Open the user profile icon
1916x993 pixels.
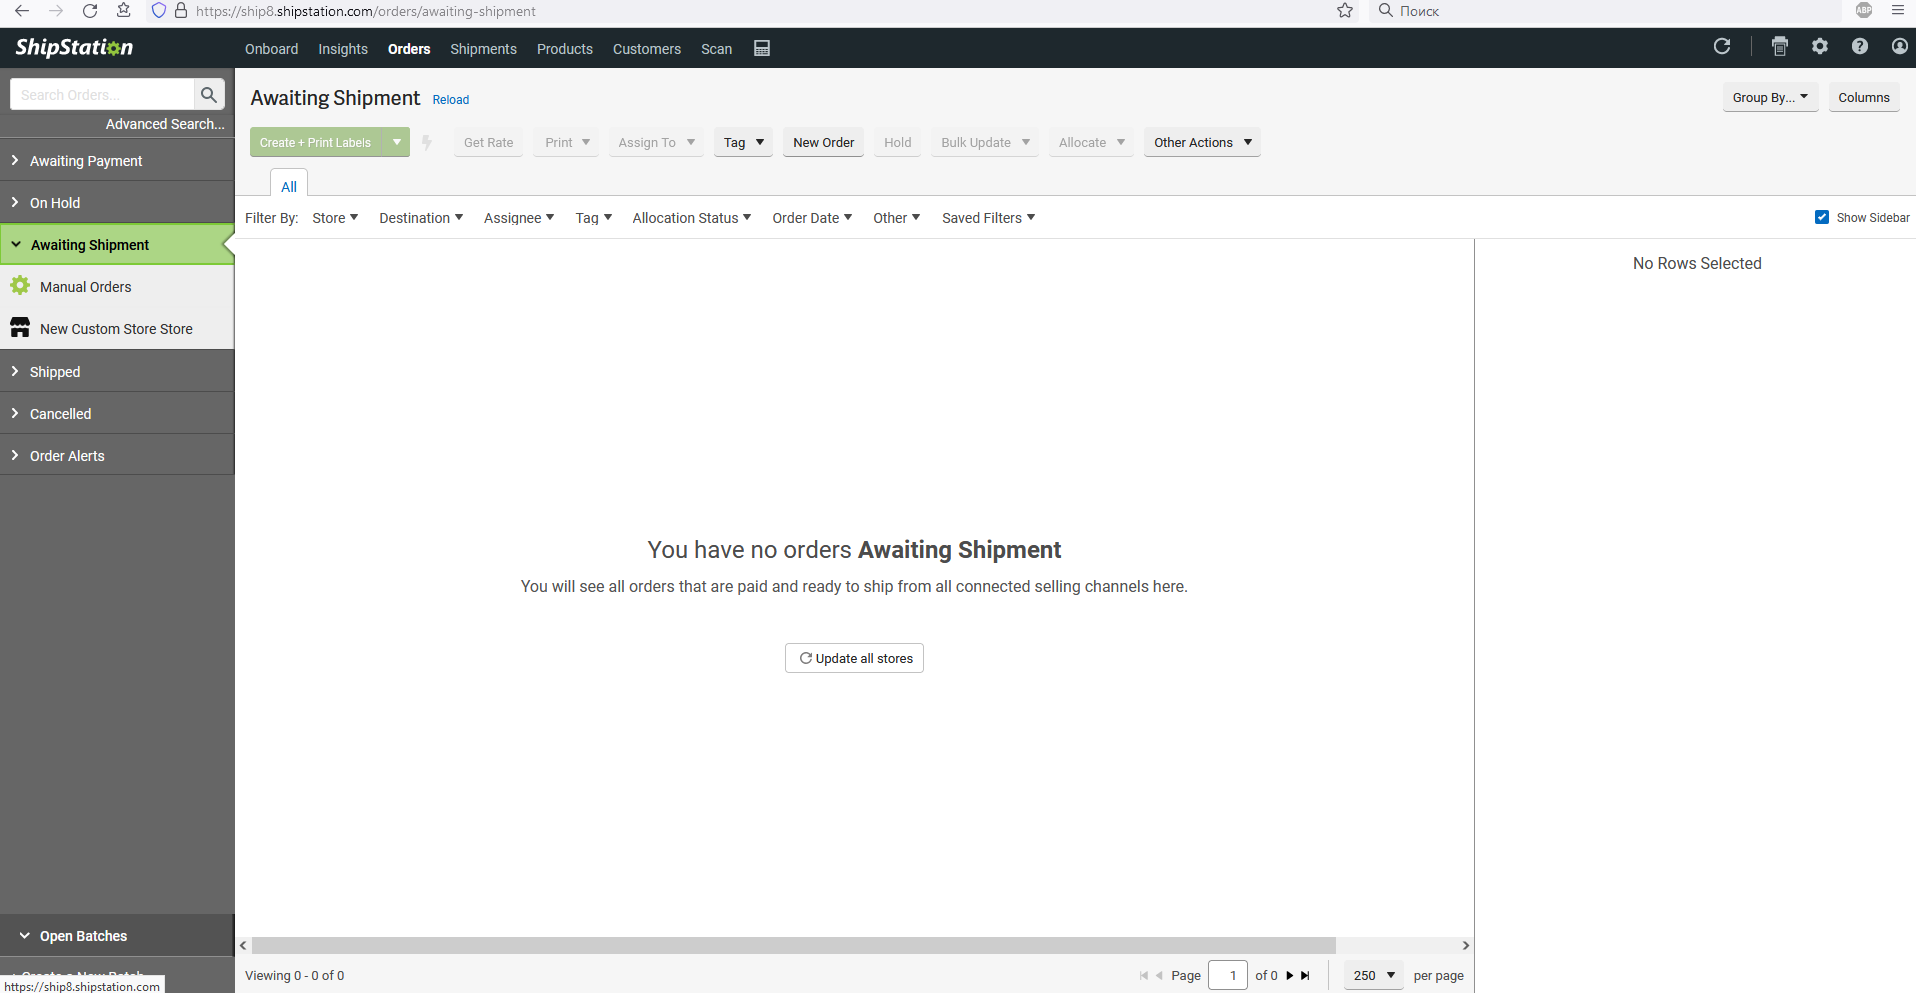click(1900, 46)
